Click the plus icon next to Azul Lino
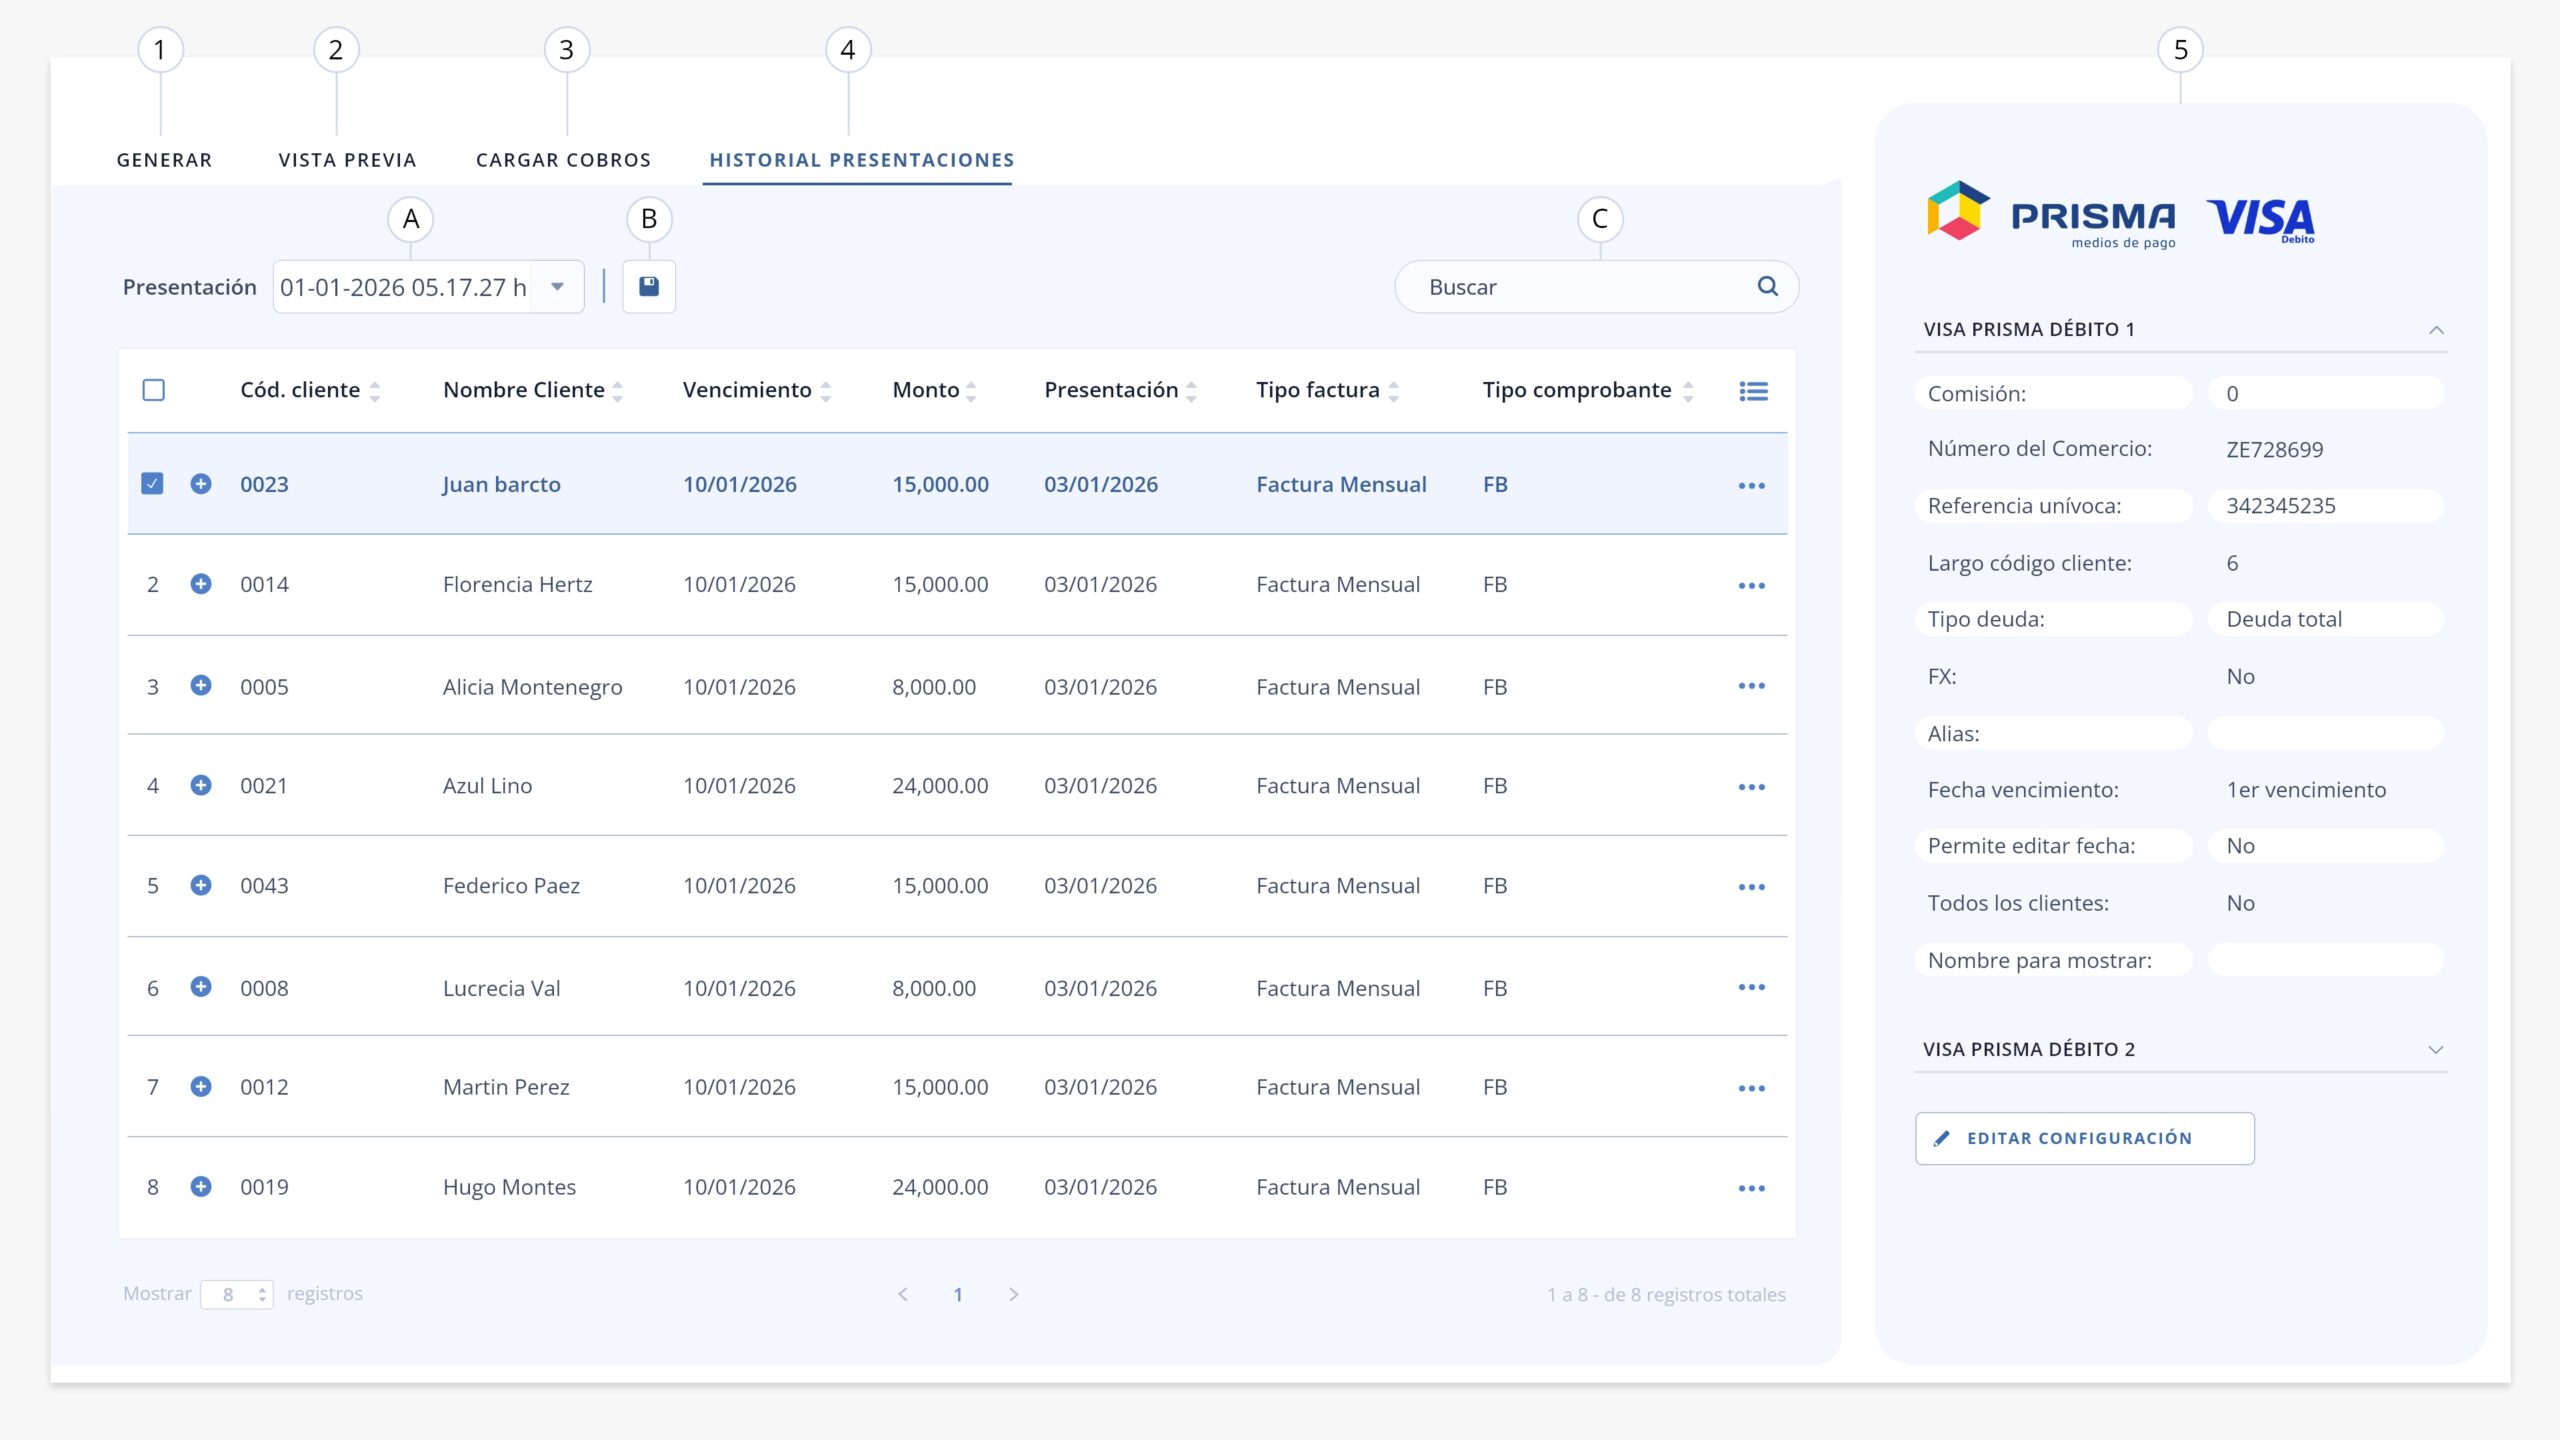The image size is (2560, 1440). click(201, 786)
